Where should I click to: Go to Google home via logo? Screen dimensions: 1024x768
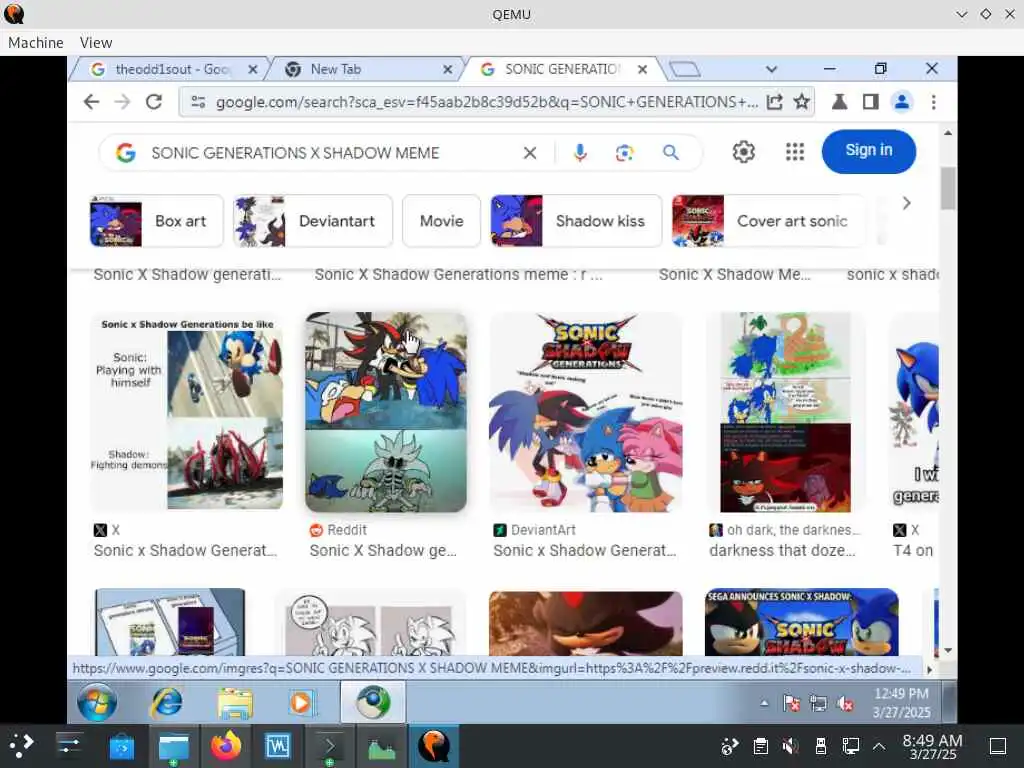coord(125,153)
